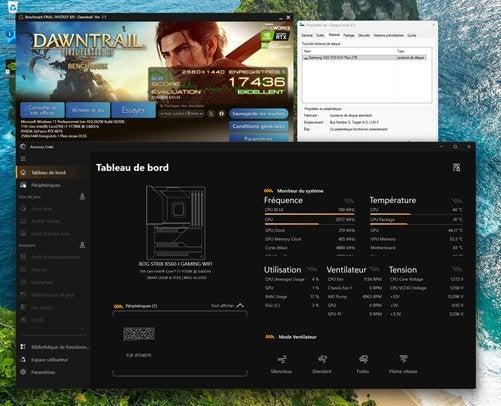Screen dimensions: 501x406
Task: Open Conditions générales in the benchmark
Action: click(259, 126)
